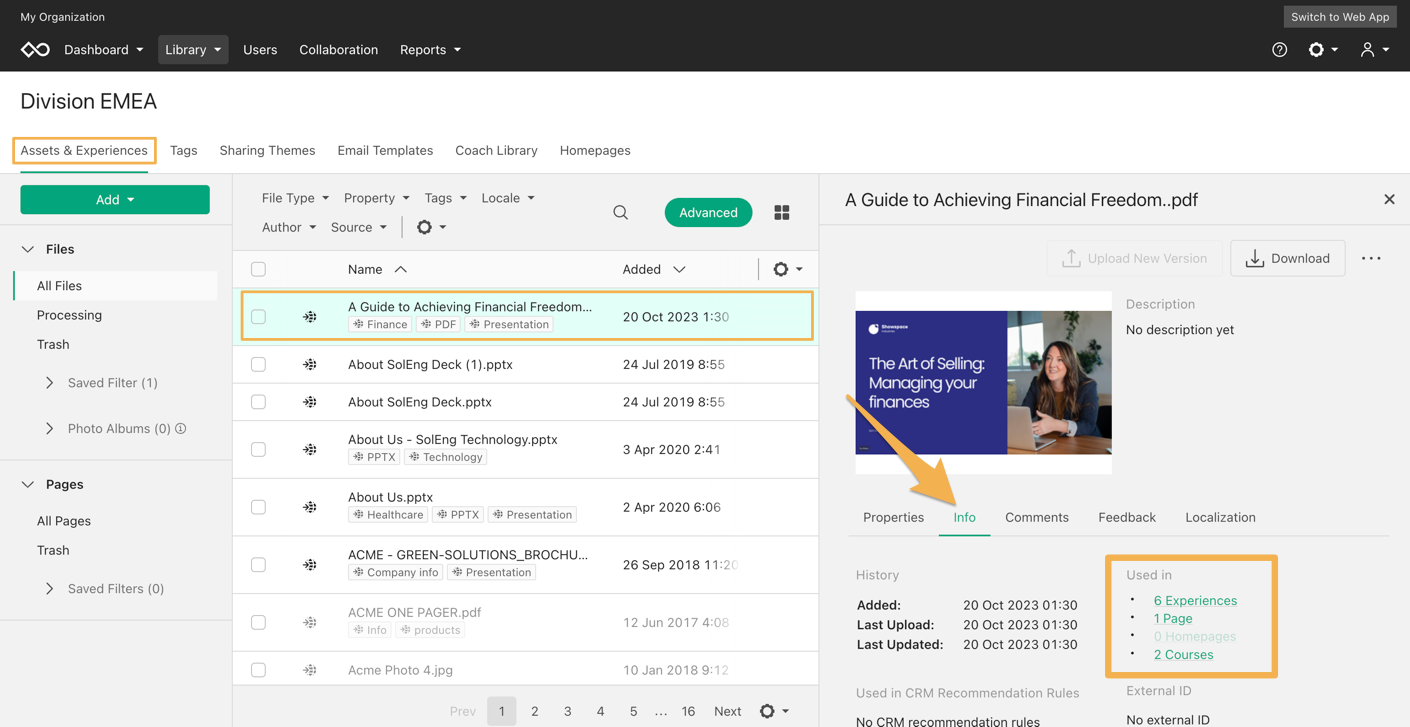Screen dimensions: 1410x727
Task: Check About Us - SolEng Technology.pptx row
Action: (x=258, y=449)
